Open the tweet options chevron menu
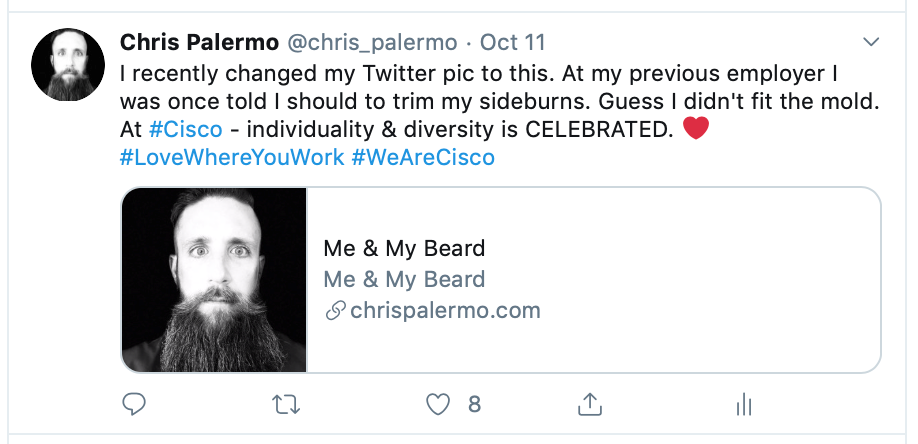 (x=871, y=42)
